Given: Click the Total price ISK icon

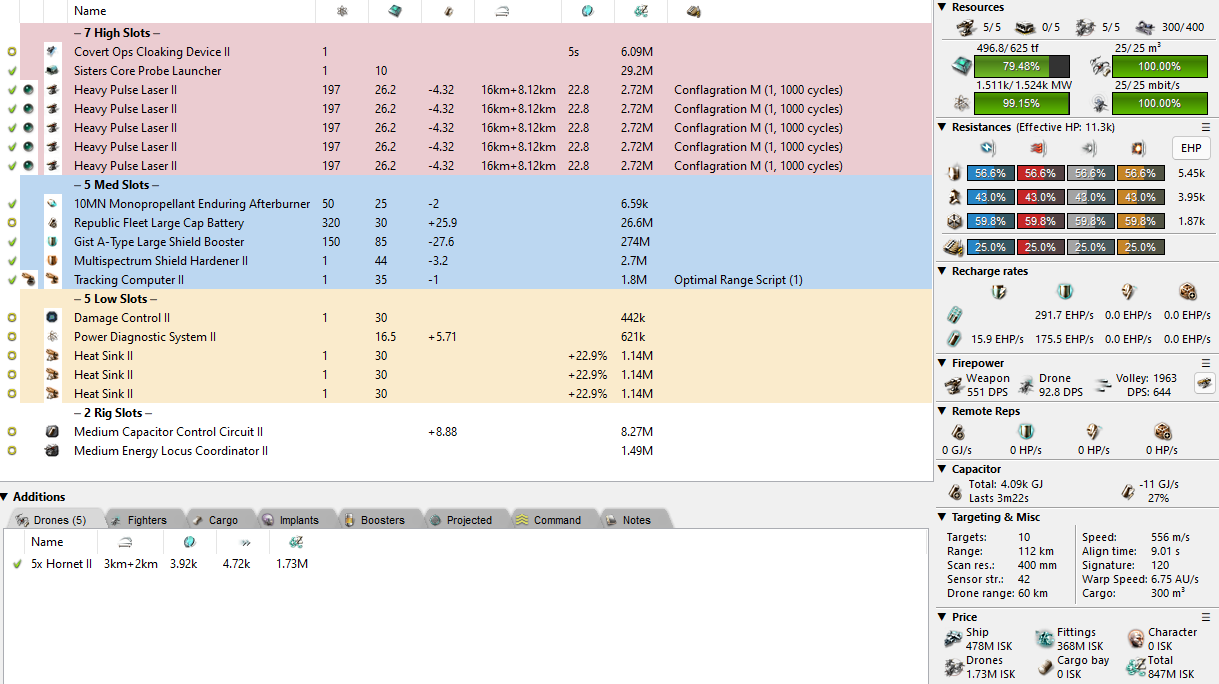Looking at the screenshot, I should point(1135,667).
